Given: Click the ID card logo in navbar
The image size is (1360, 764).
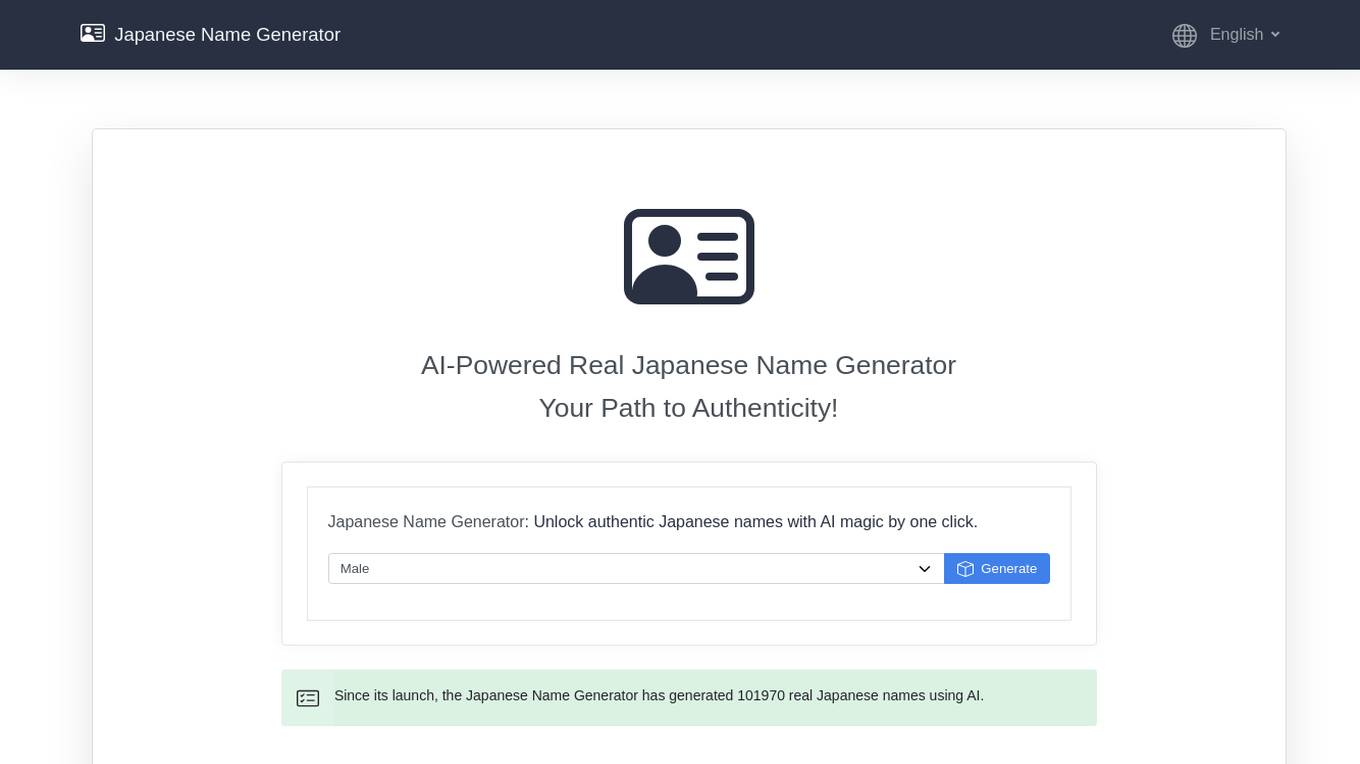Looking at the screenshot, I should point(92,33).
